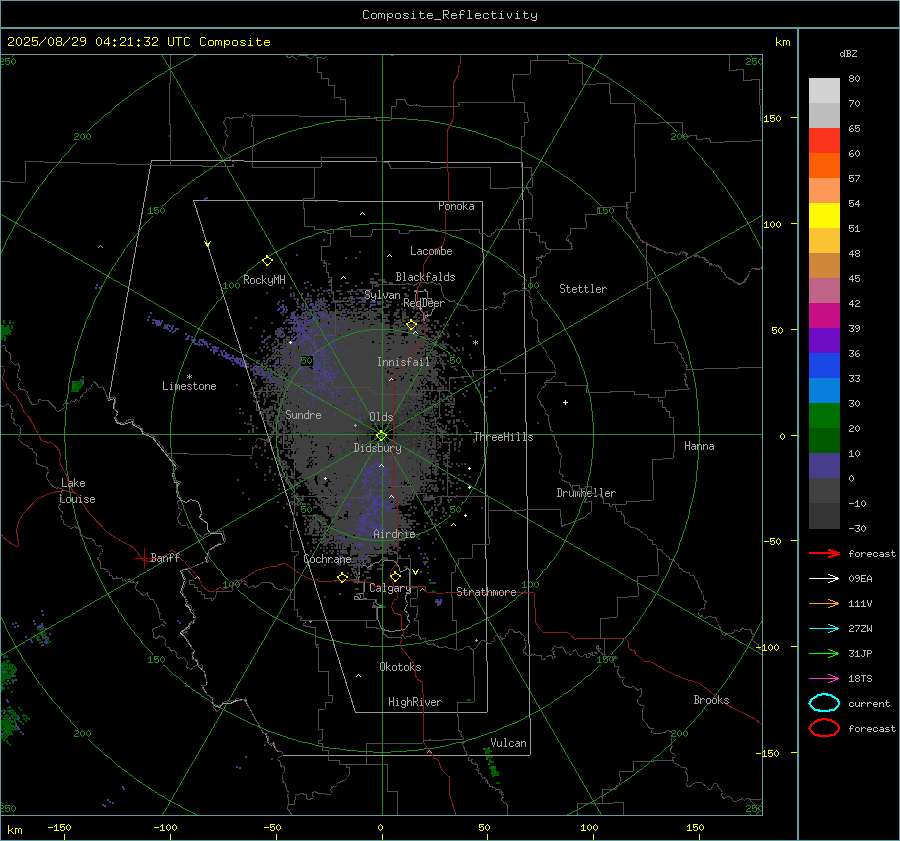
Task: Click the red forecast arrow in legend
Action: click(824, 553)
